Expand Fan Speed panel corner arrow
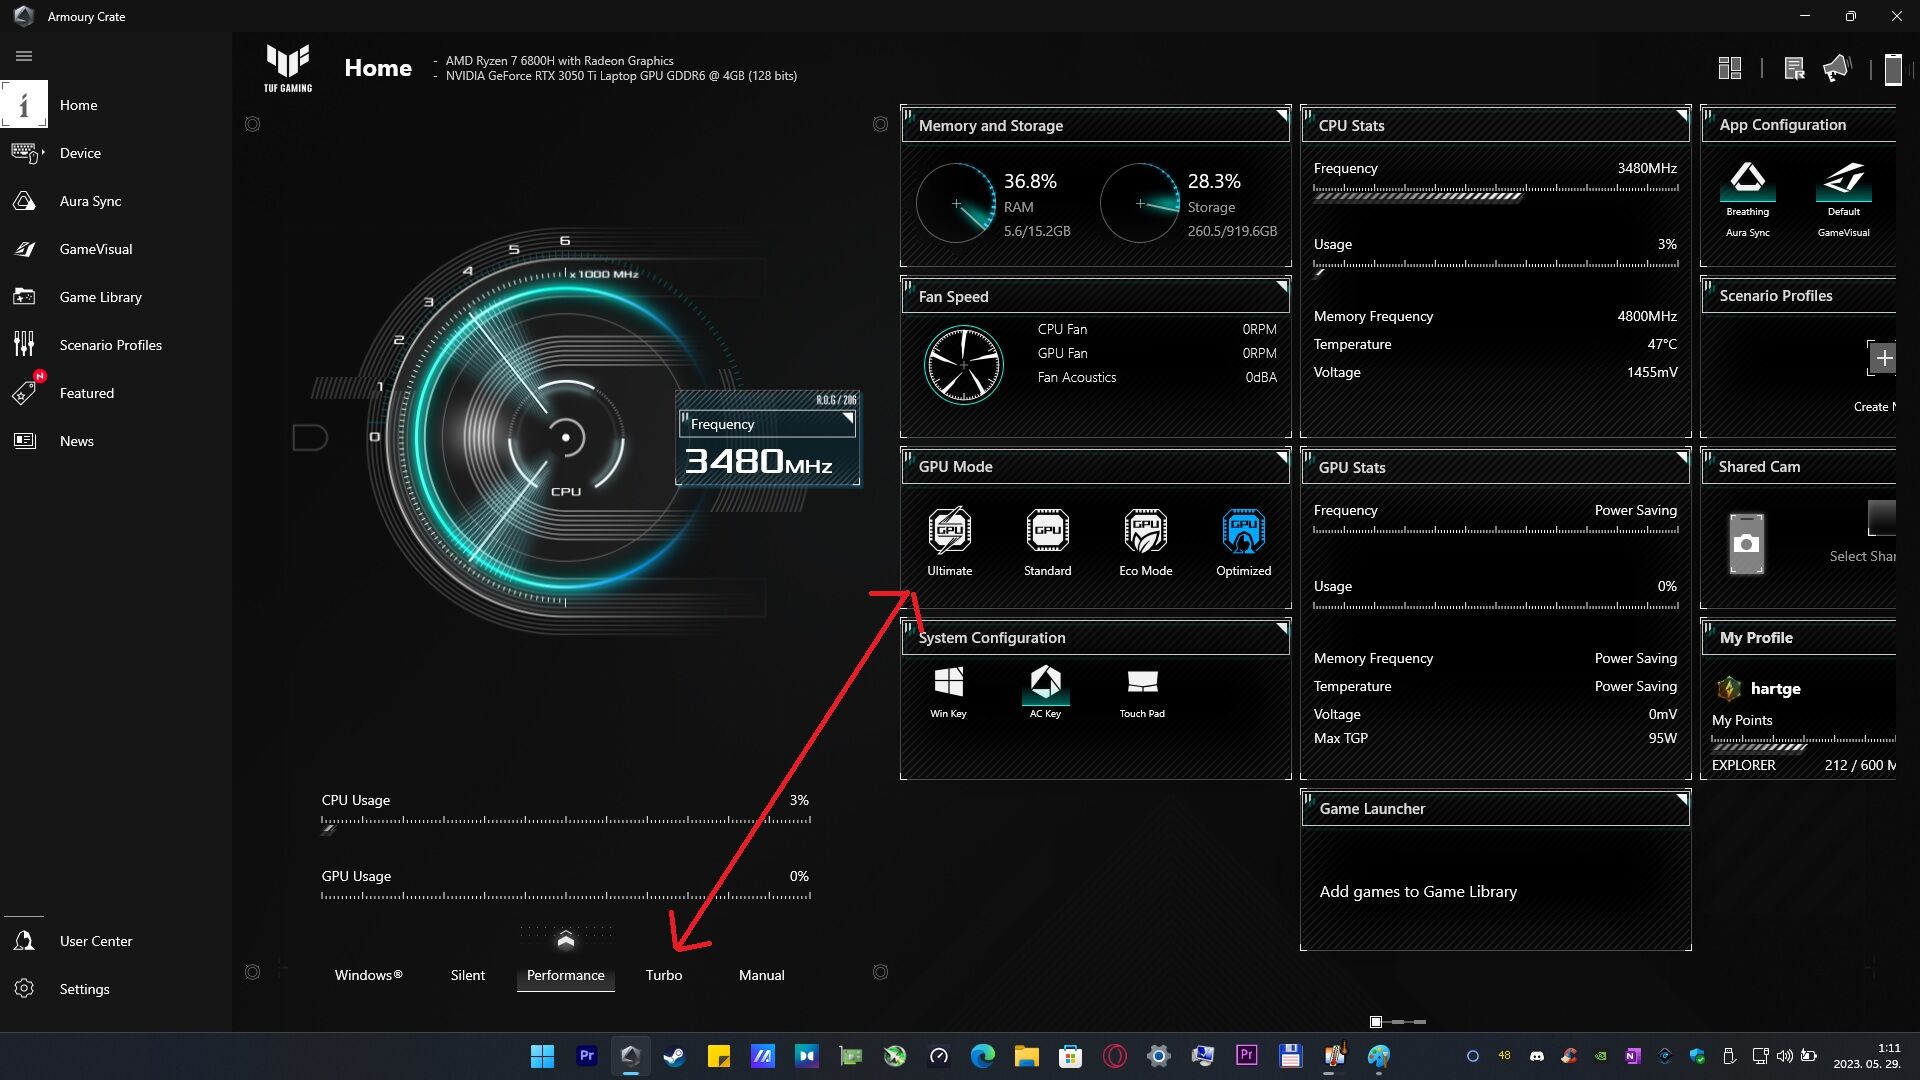Screen dimensions: 1920x1080 (x=1281, y=287)
